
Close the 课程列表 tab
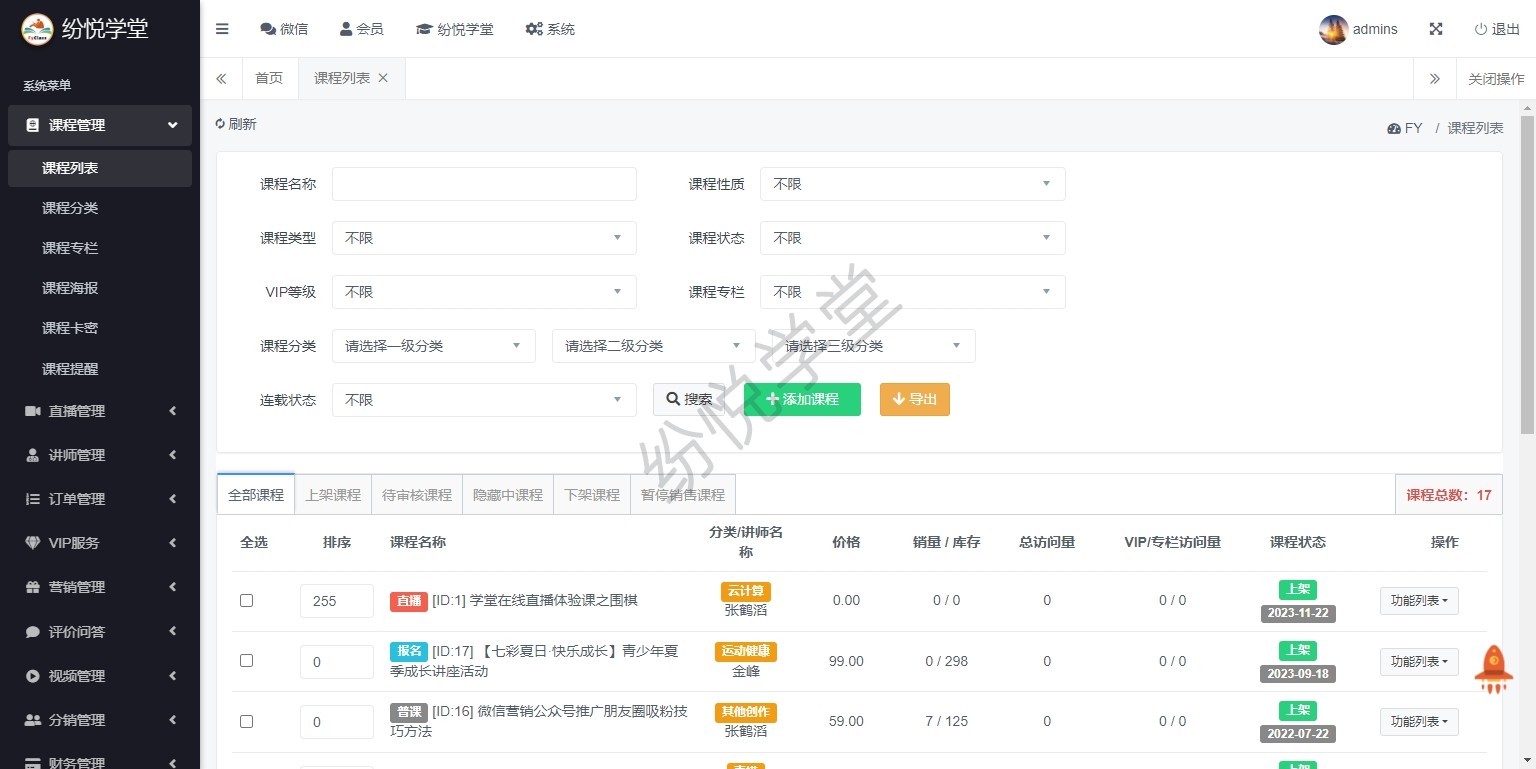pos(383,78)
